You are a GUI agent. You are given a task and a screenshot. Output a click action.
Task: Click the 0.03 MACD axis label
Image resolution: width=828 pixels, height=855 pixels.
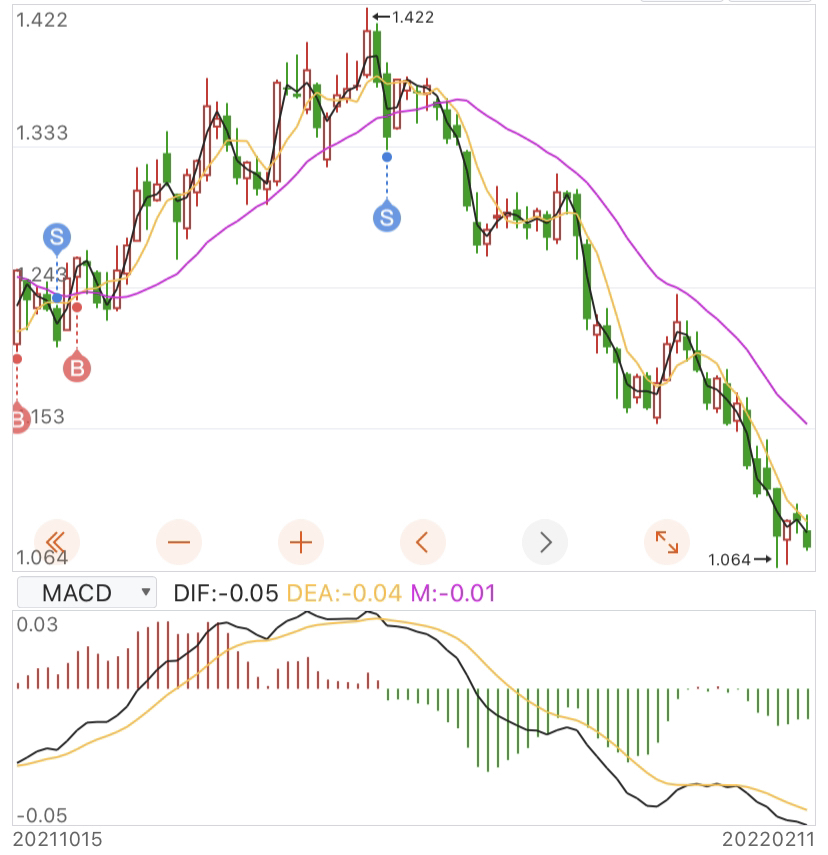(38, 625)
